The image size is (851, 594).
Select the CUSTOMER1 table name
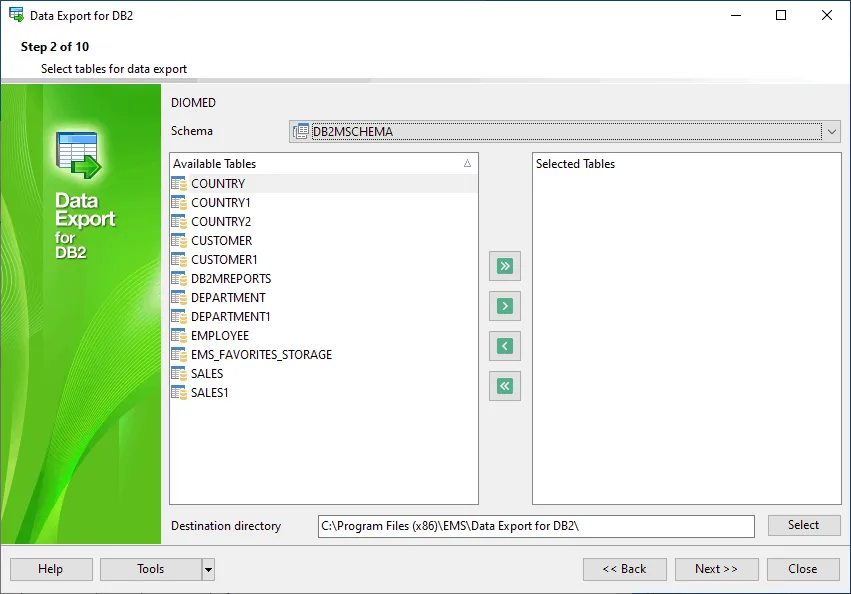point(224,260)
